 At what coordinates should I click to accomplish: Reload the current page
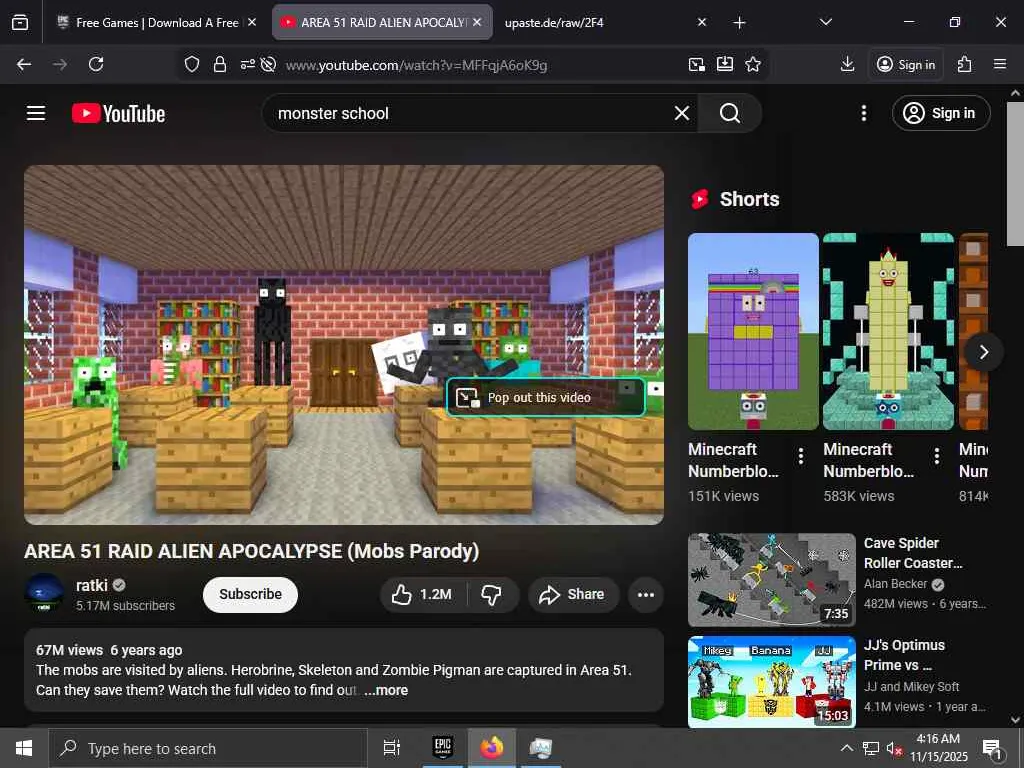(96, 64)
